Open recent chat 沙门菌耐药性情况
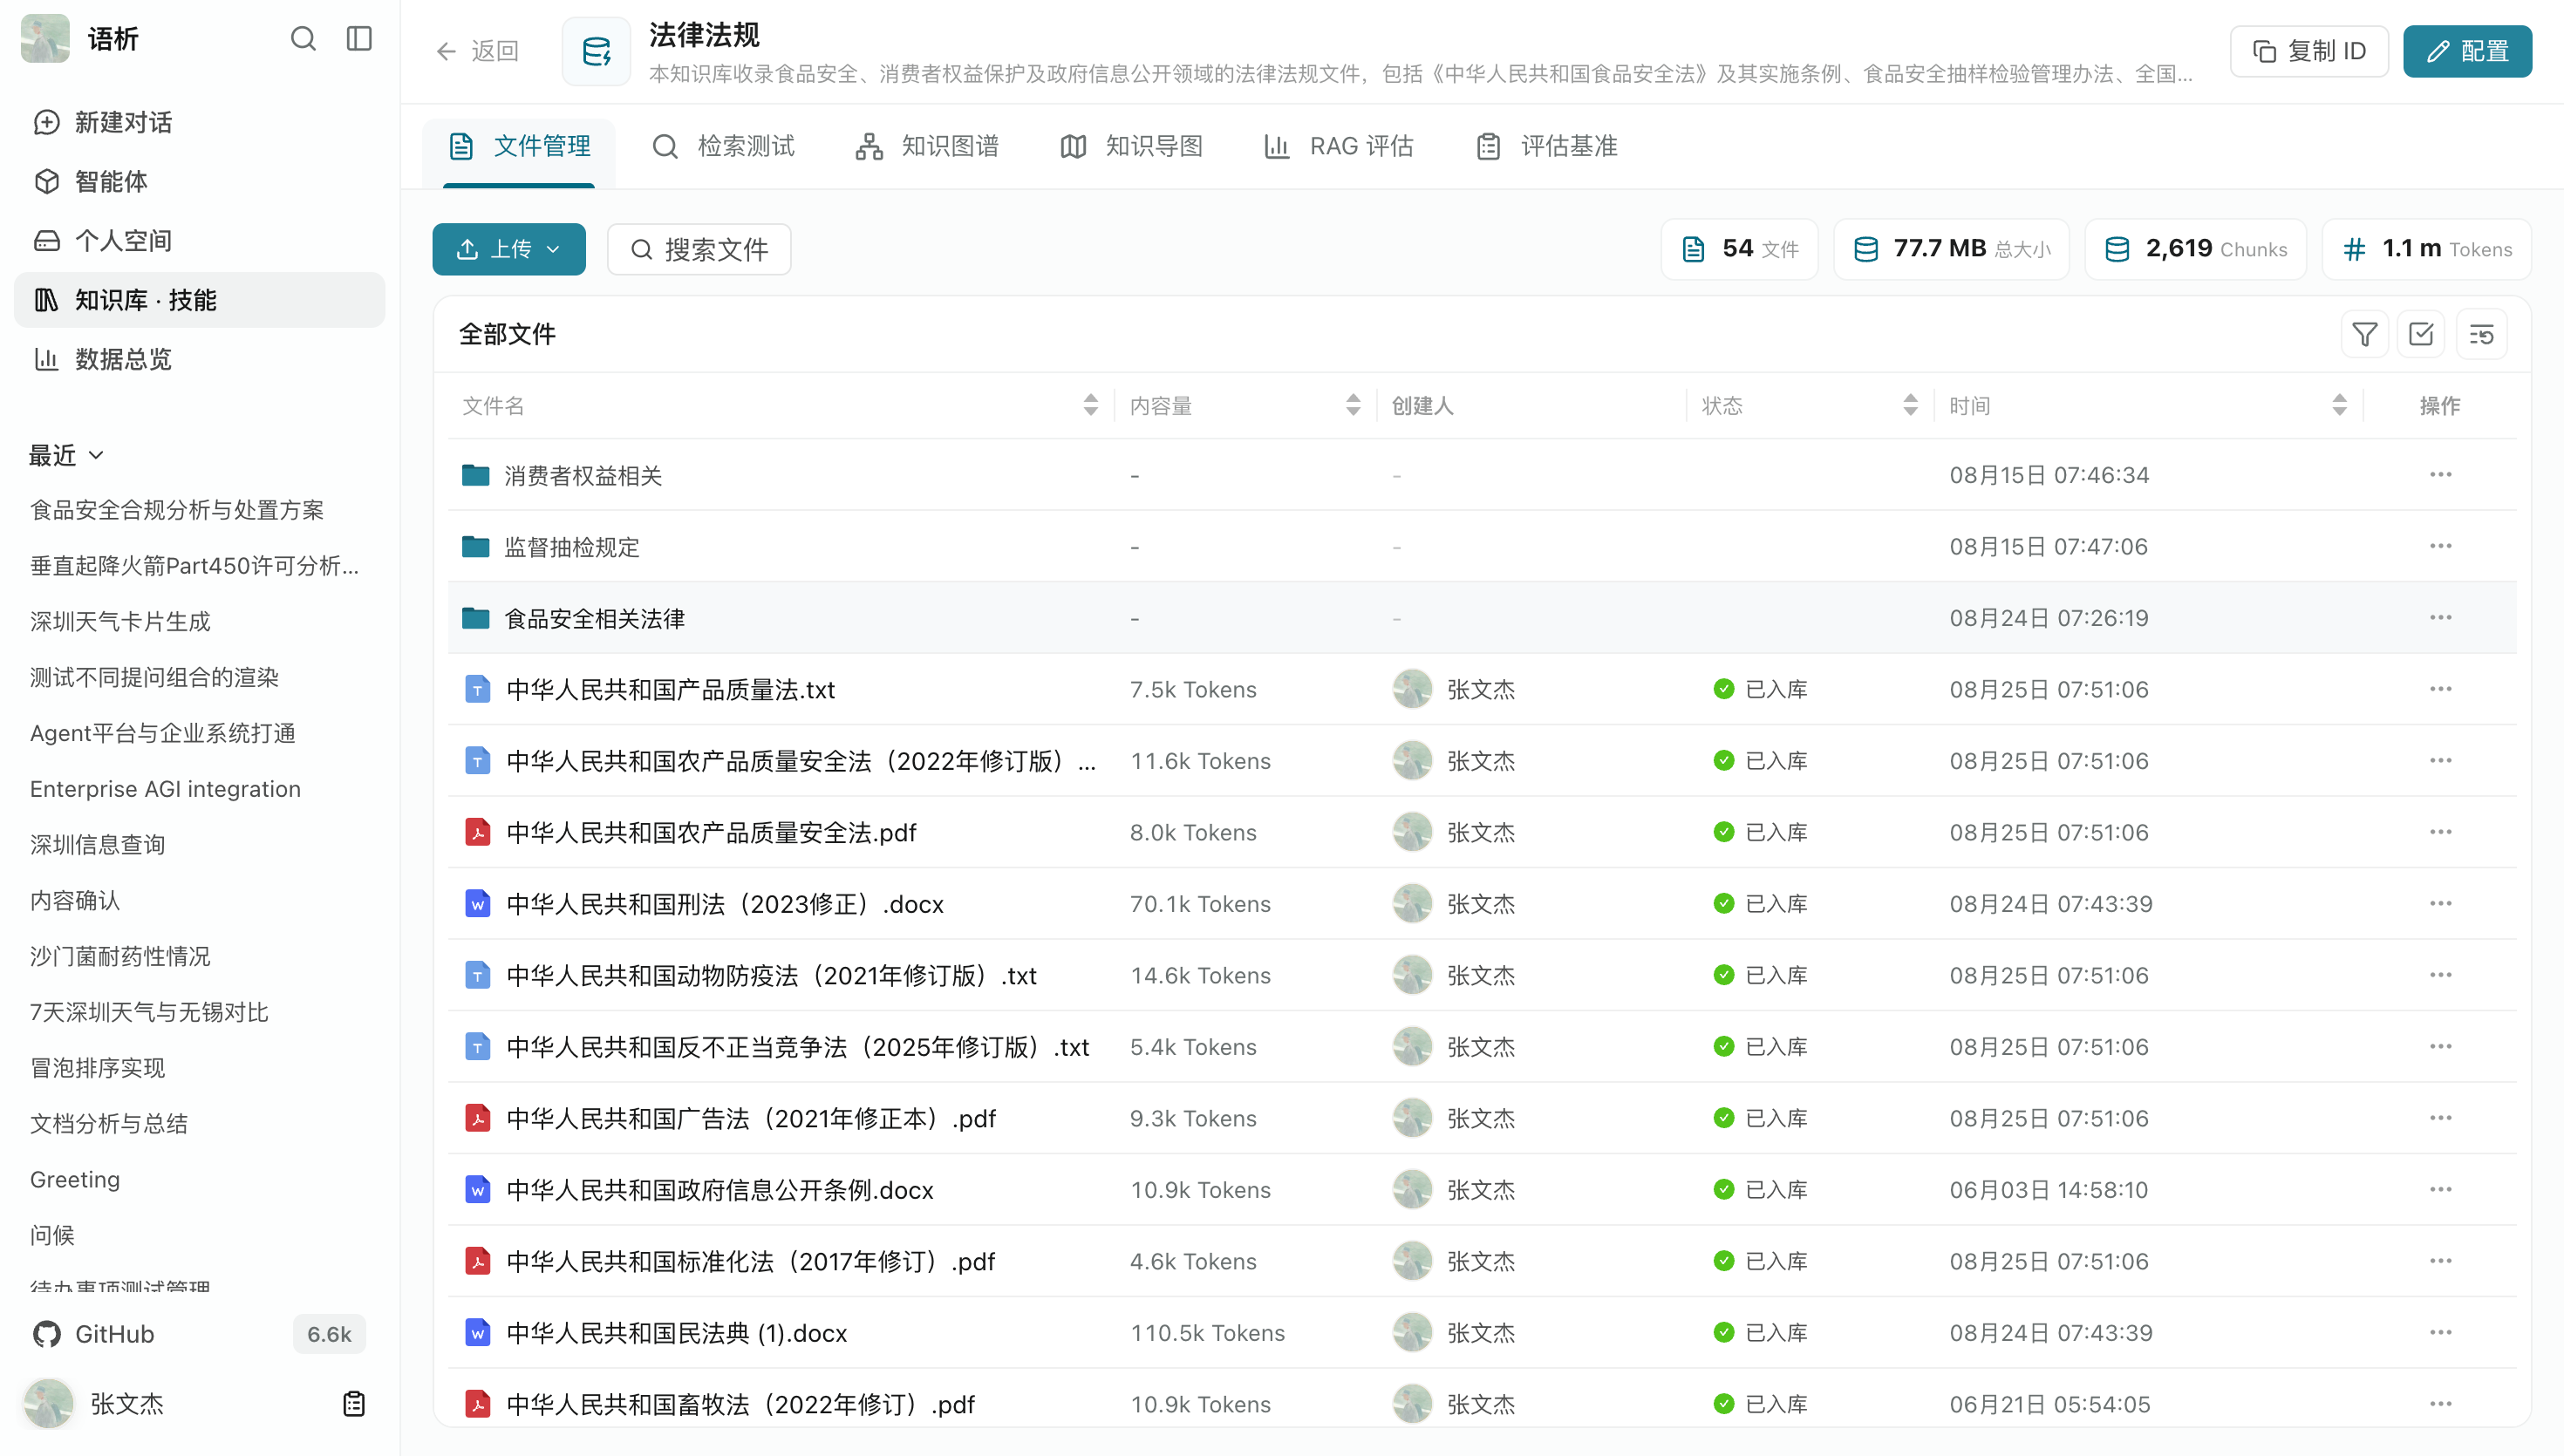Viewport: 2564px width, 1456px height. pyautogui.click(x=121, y=956)
